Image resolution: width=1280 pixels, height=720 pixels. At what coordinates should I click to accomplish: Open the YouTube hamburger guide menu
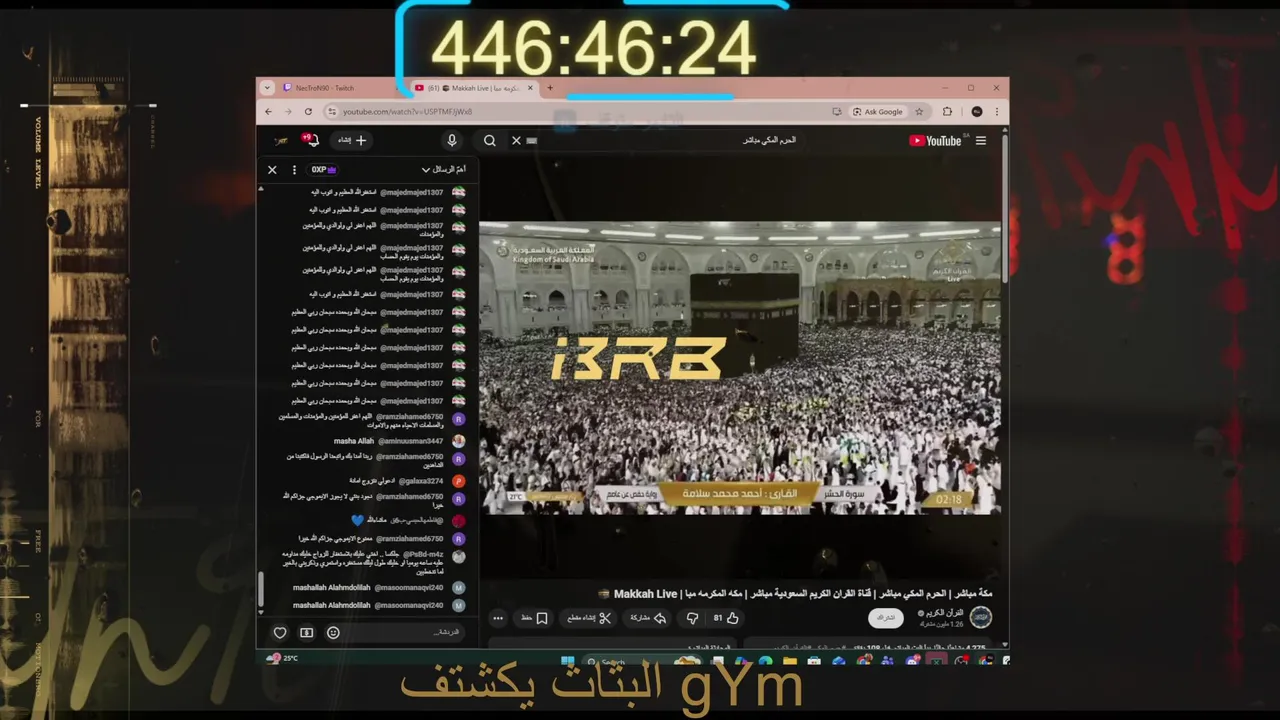tap(981, 141)
